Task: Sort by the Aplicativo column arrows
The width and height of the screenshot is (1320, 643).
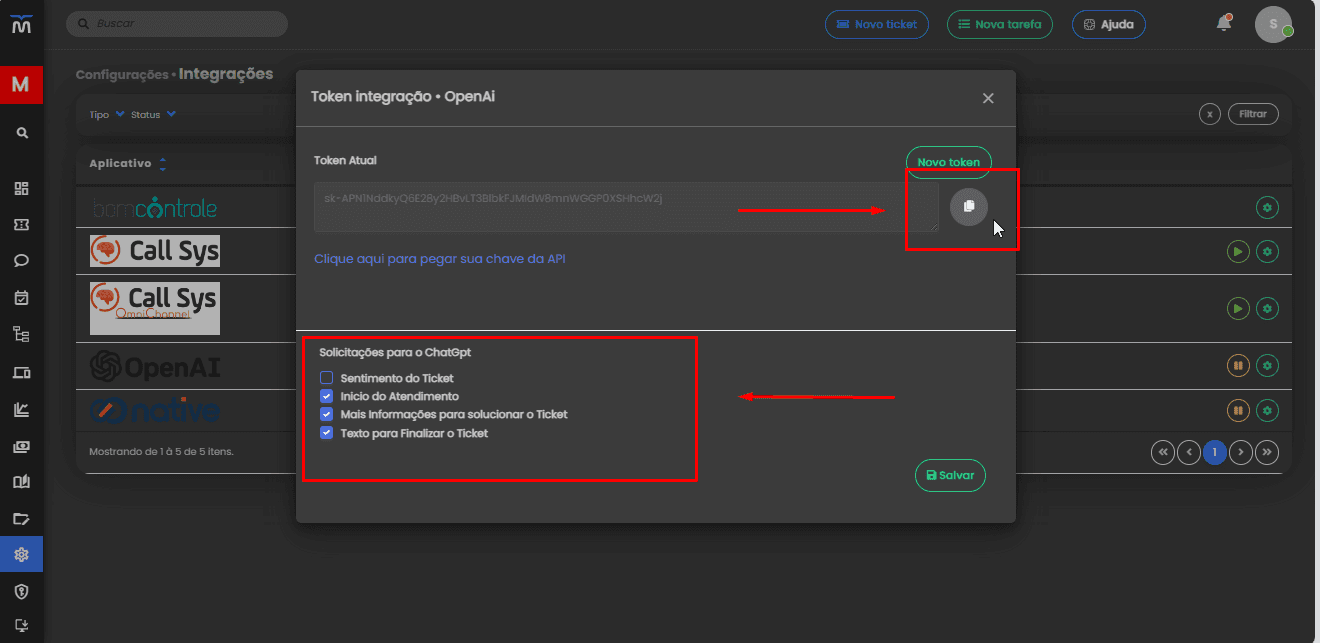Action: coord(163,163)
